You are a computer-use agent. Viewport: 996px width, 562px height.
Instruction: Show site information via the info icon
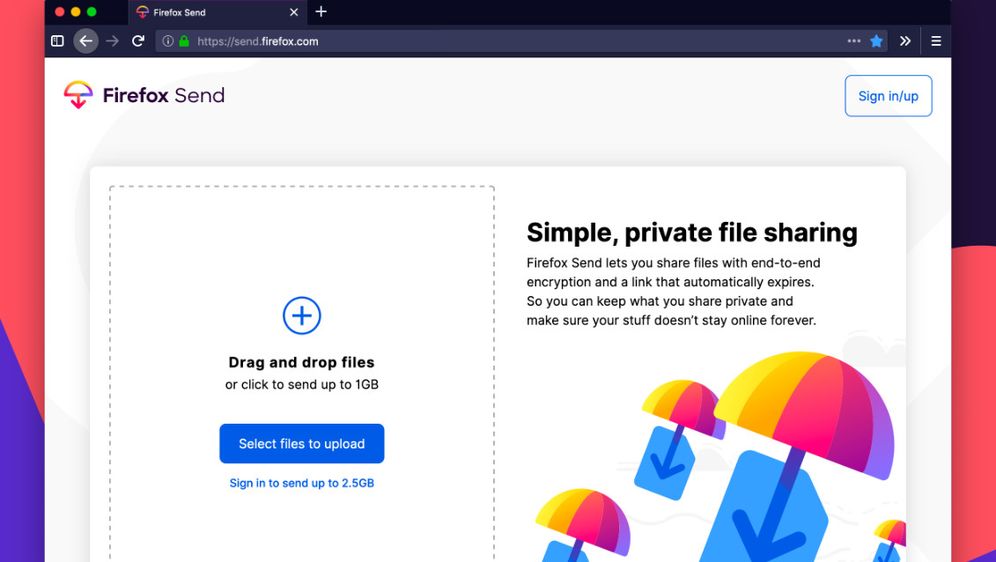[x=168, y=41]
